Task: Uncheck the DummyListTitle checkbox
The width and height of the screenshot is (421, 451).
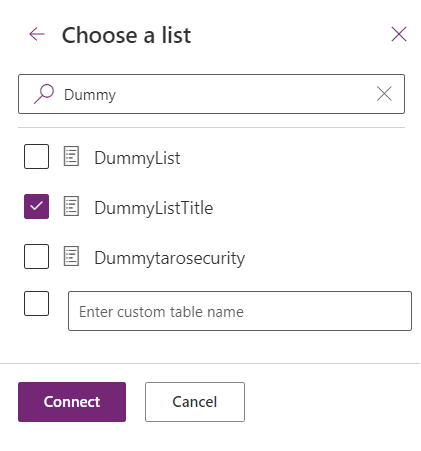Action: (x=36, y=206)
